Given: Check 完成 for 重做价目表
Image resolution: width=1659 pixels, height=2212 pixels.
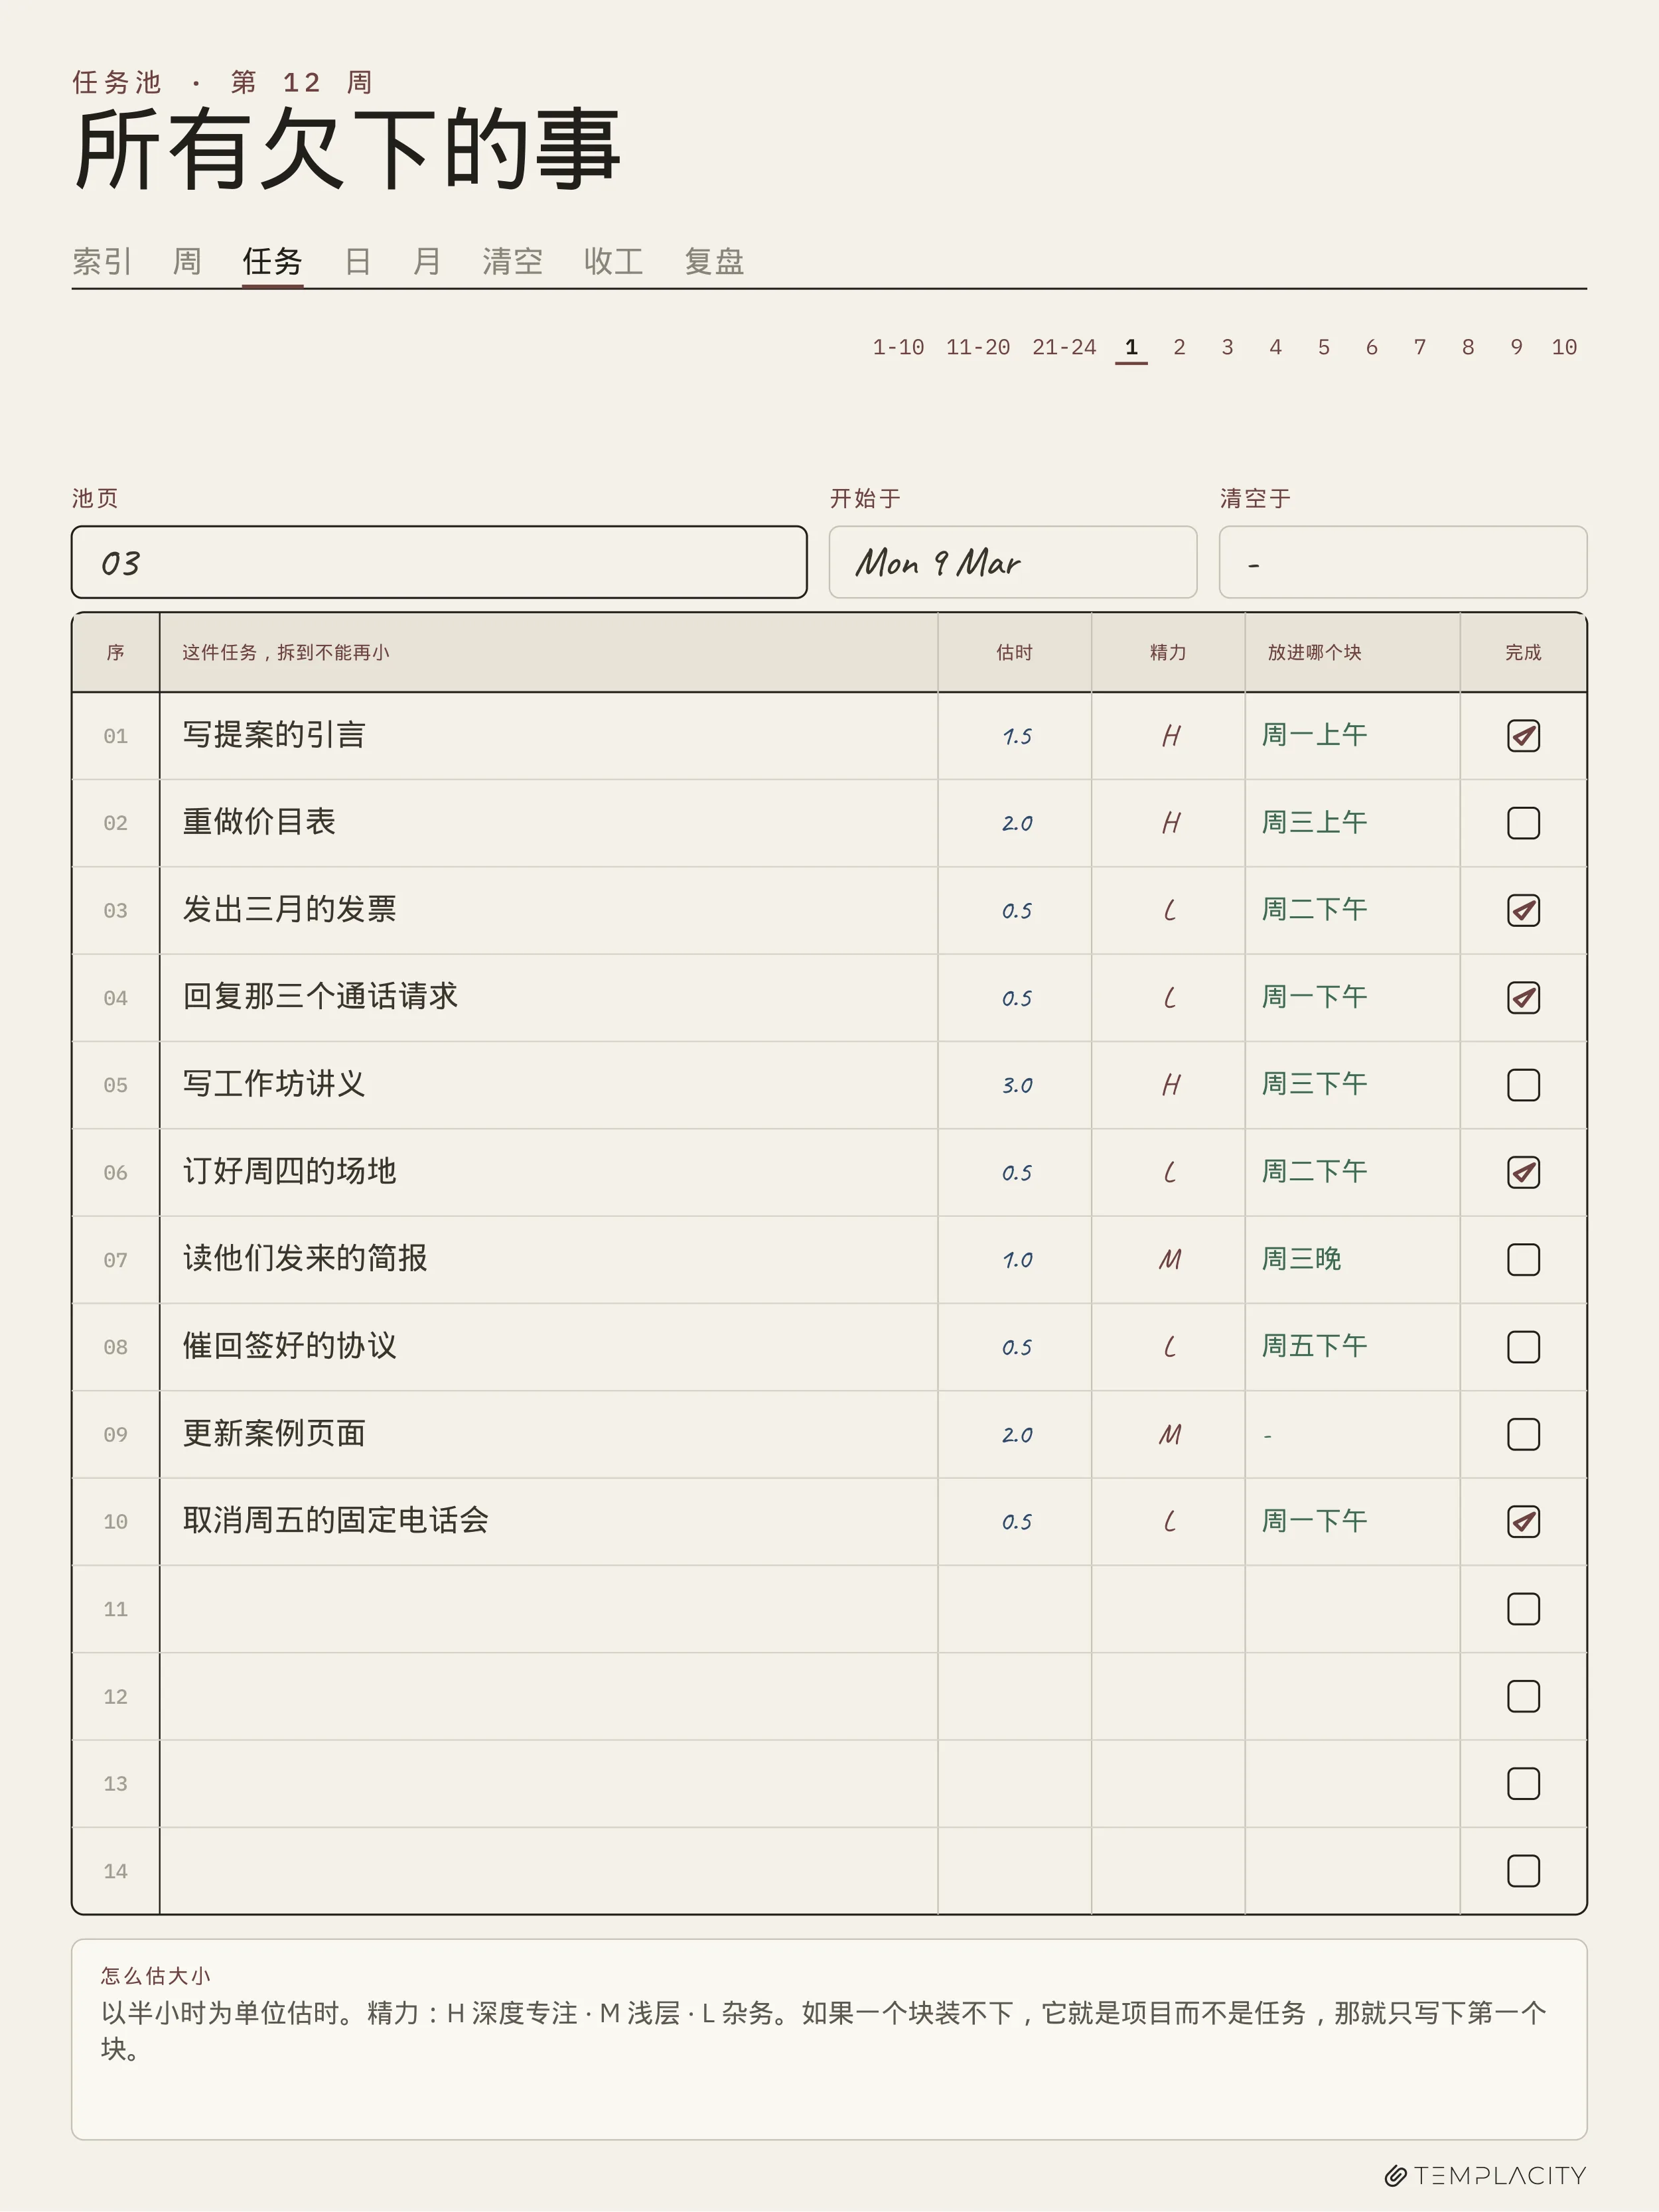Looking at the screenshot, I should coord(1523,823).
